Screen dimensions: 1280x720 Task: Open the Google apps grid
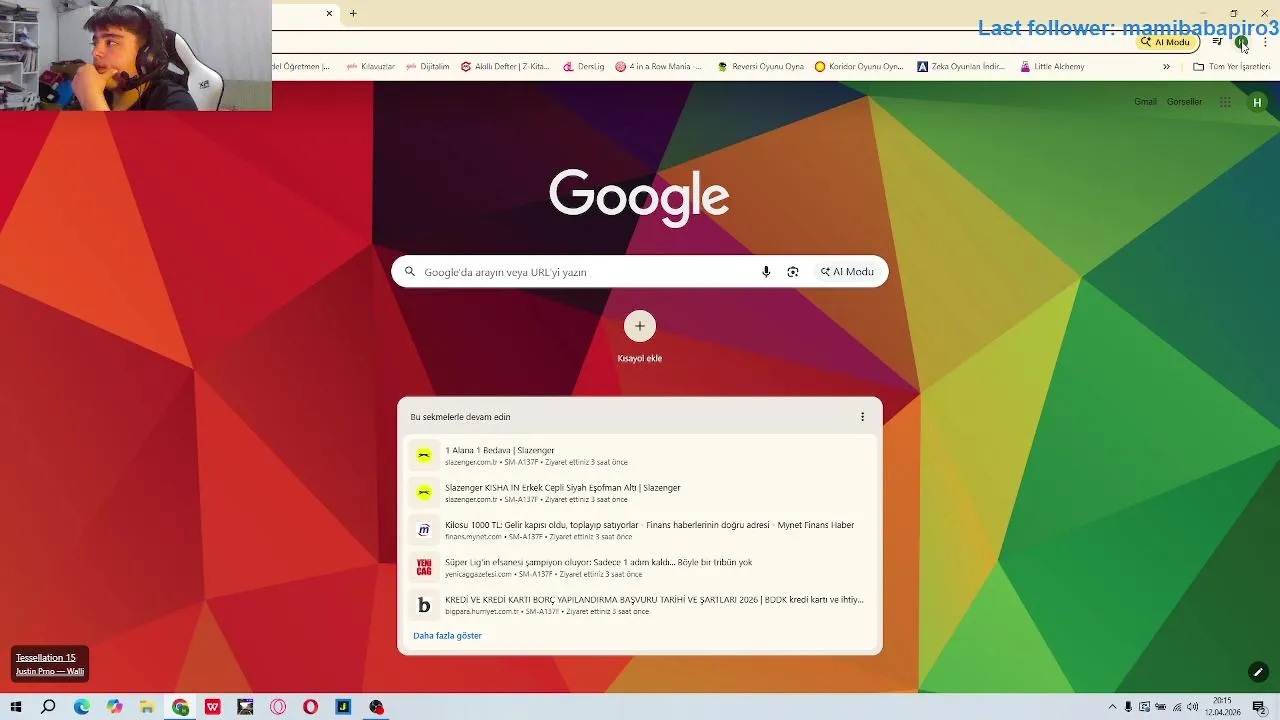[1225, 102]
